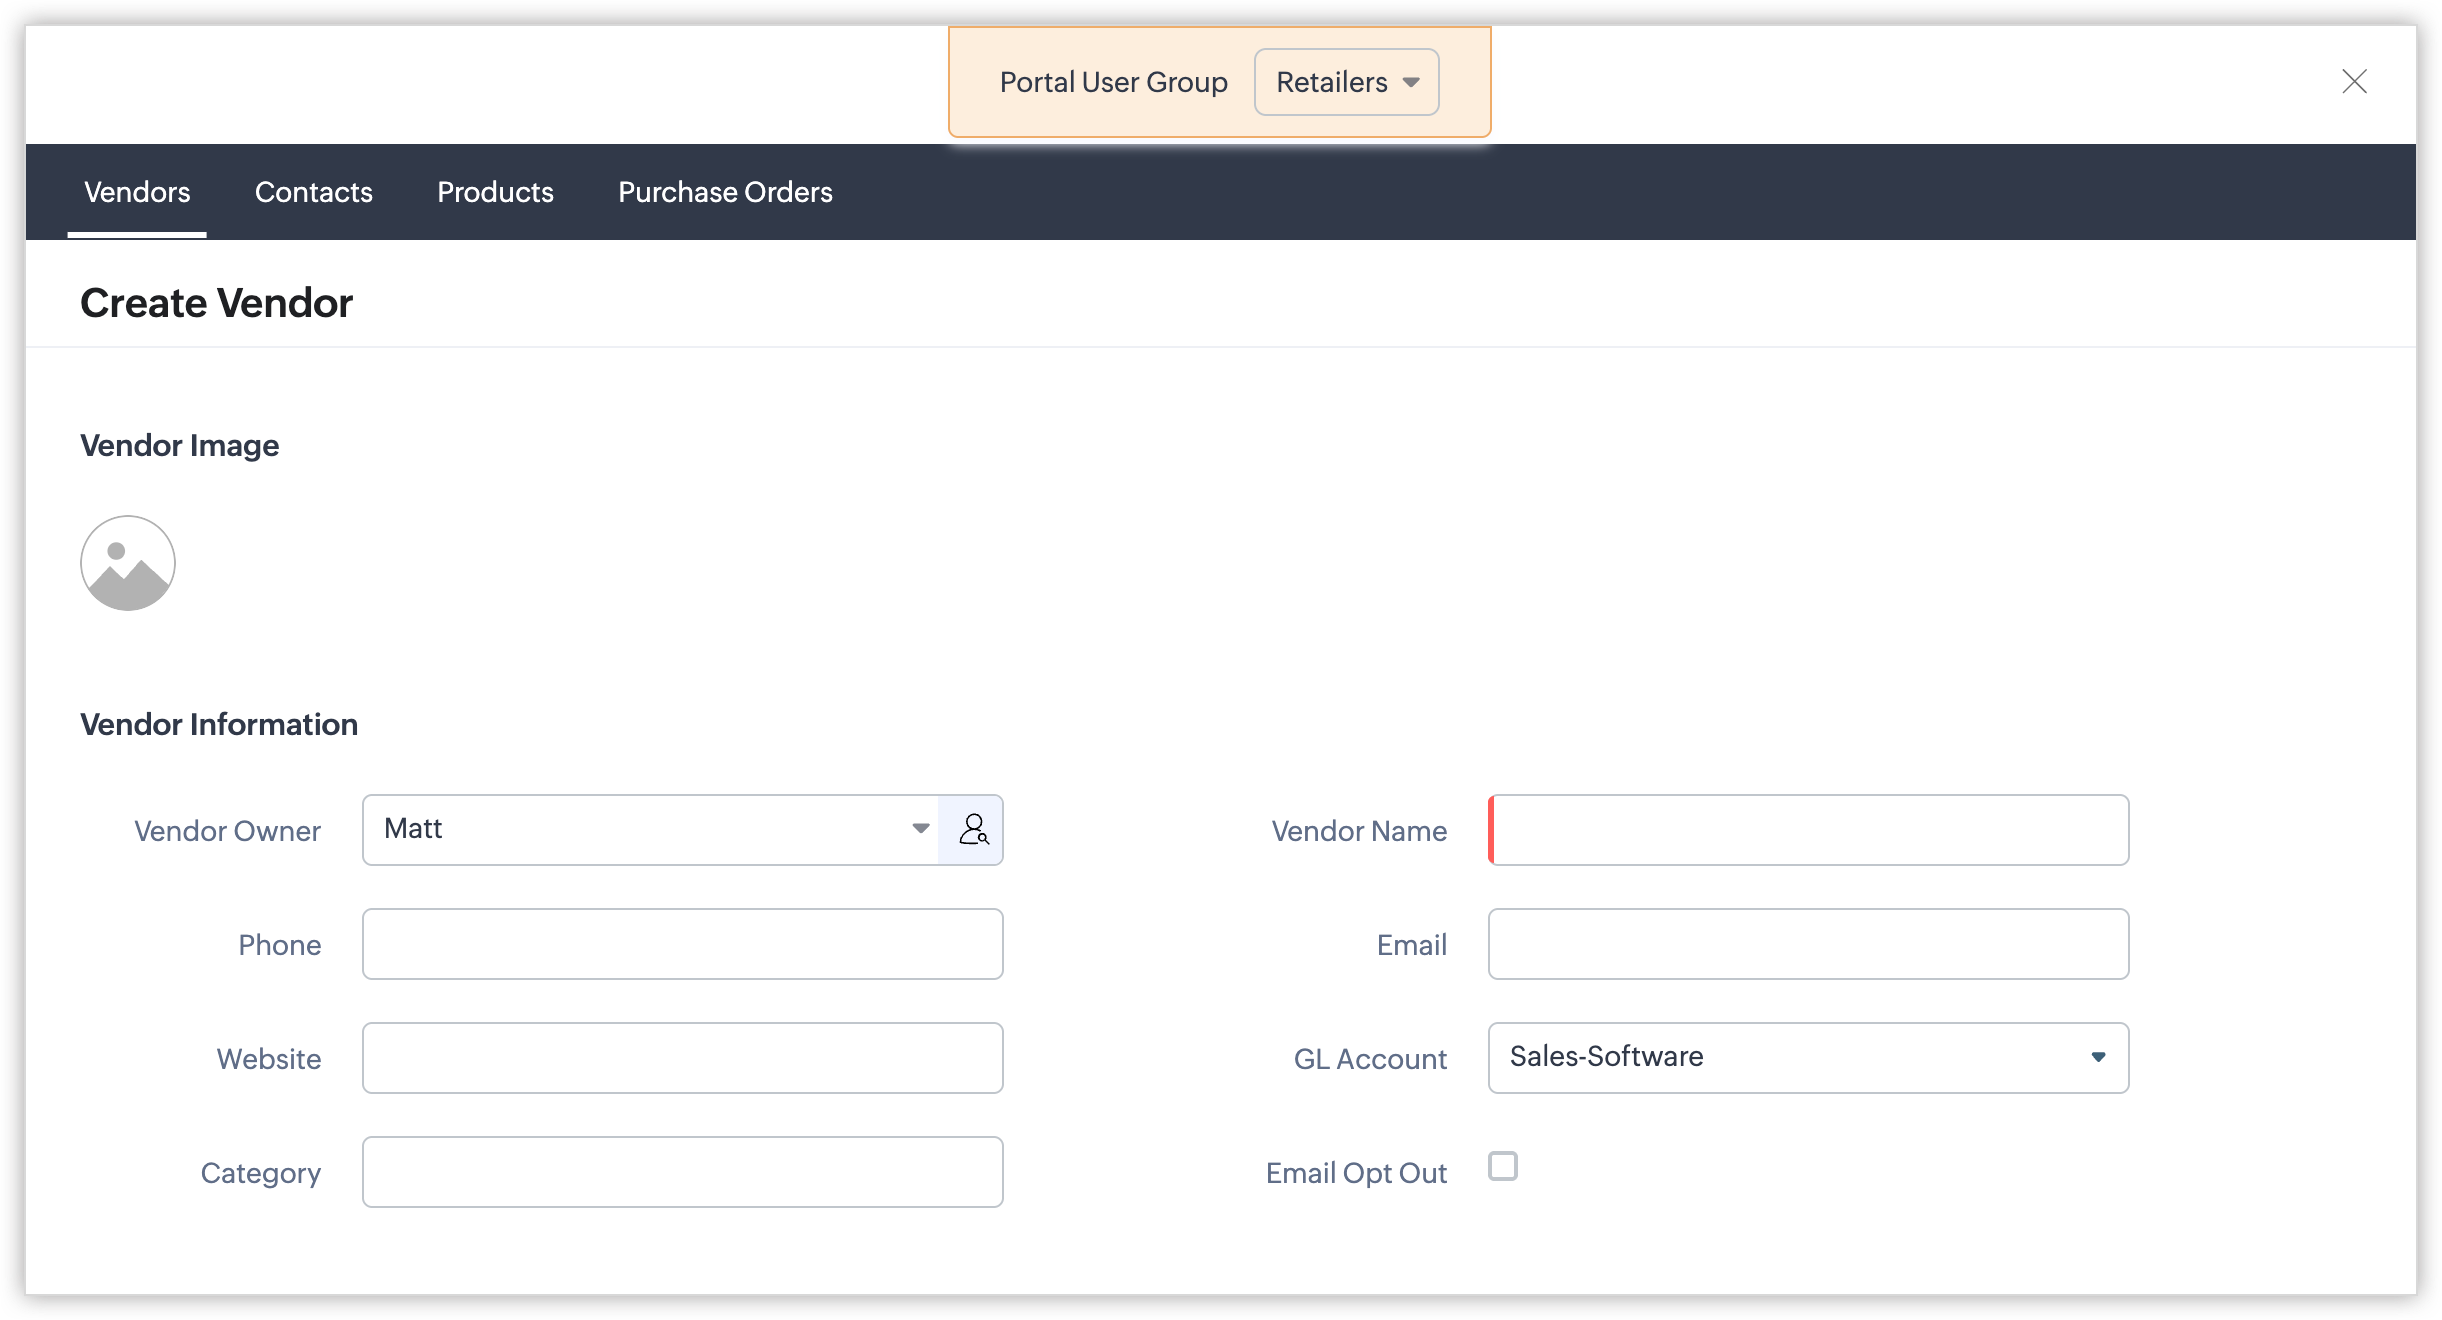Click the Matt value in Vendor Owner
The image size is (2442, 1320).
(414, 829)
